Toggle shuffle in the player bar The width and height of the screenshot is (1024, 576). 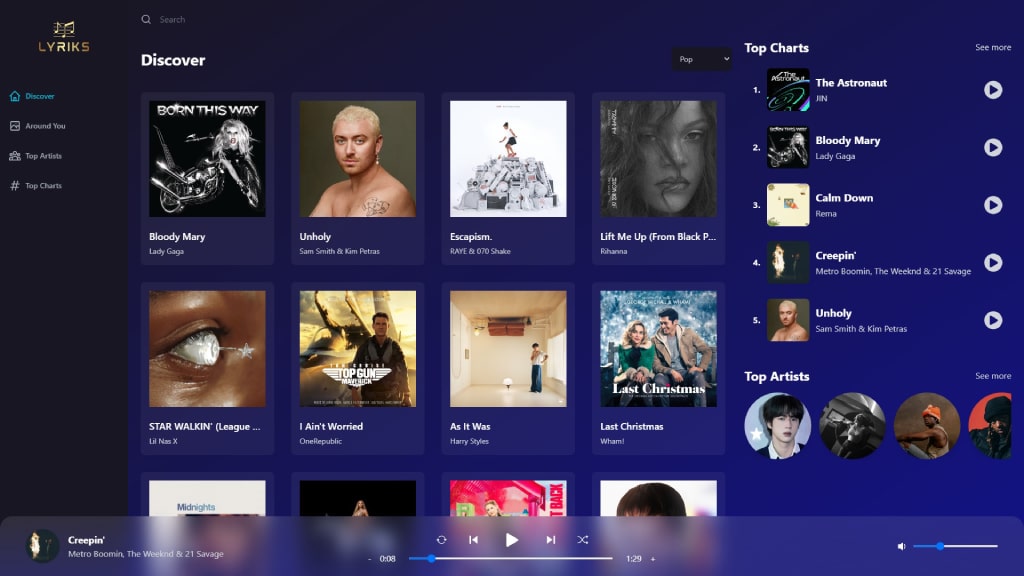point(583,539)
